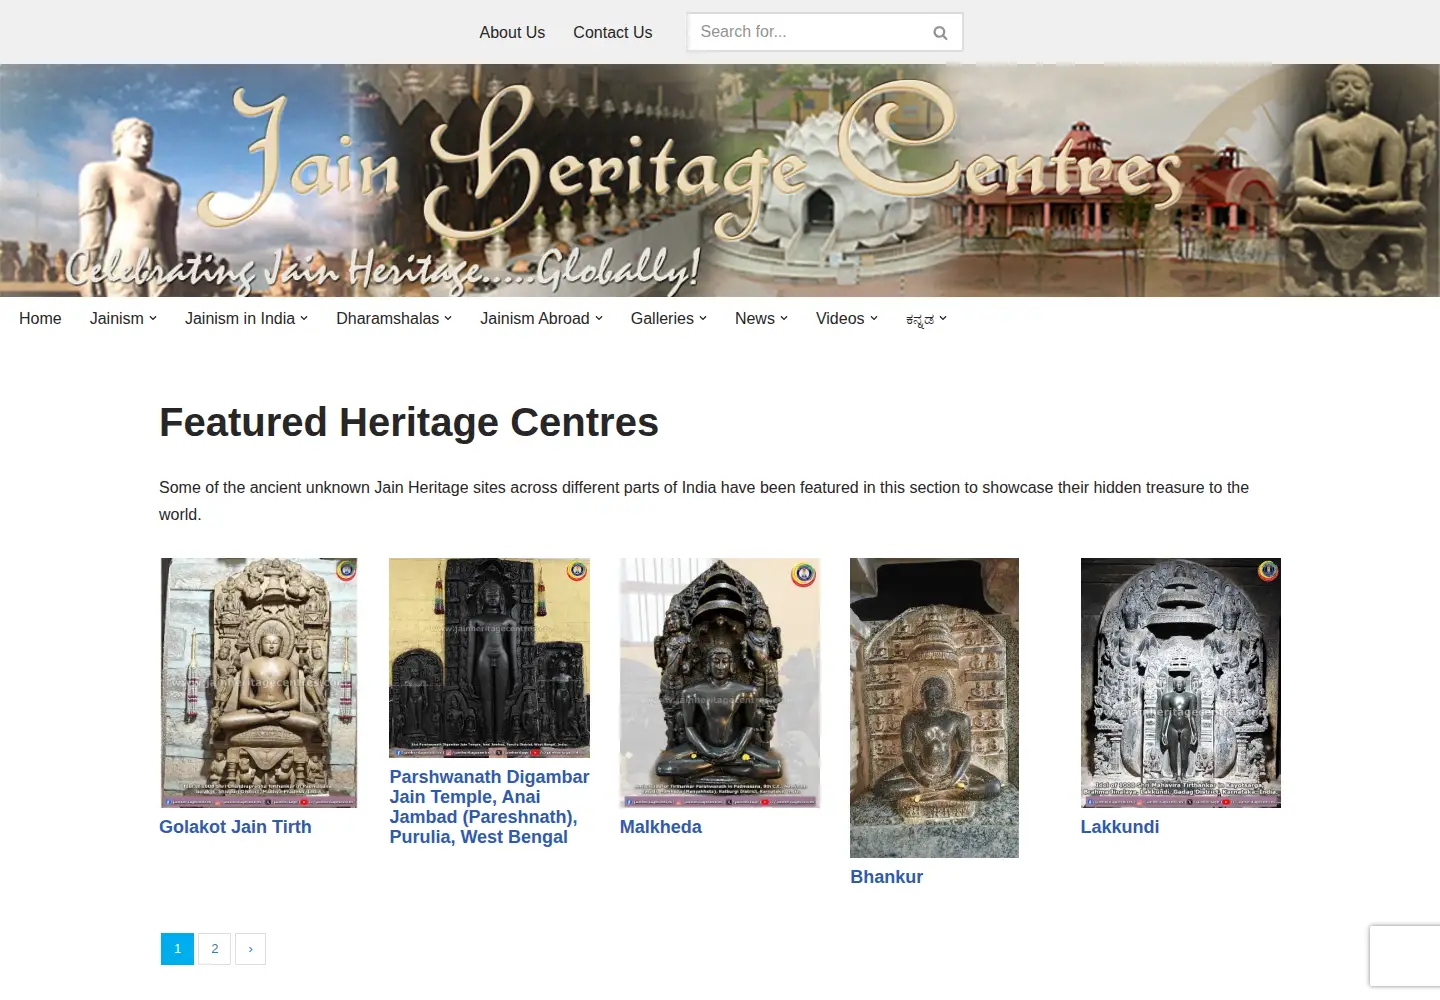Screen dimensions: 1440x1000
Task: Open the Videos menu
Action: [x=846, y=318]
